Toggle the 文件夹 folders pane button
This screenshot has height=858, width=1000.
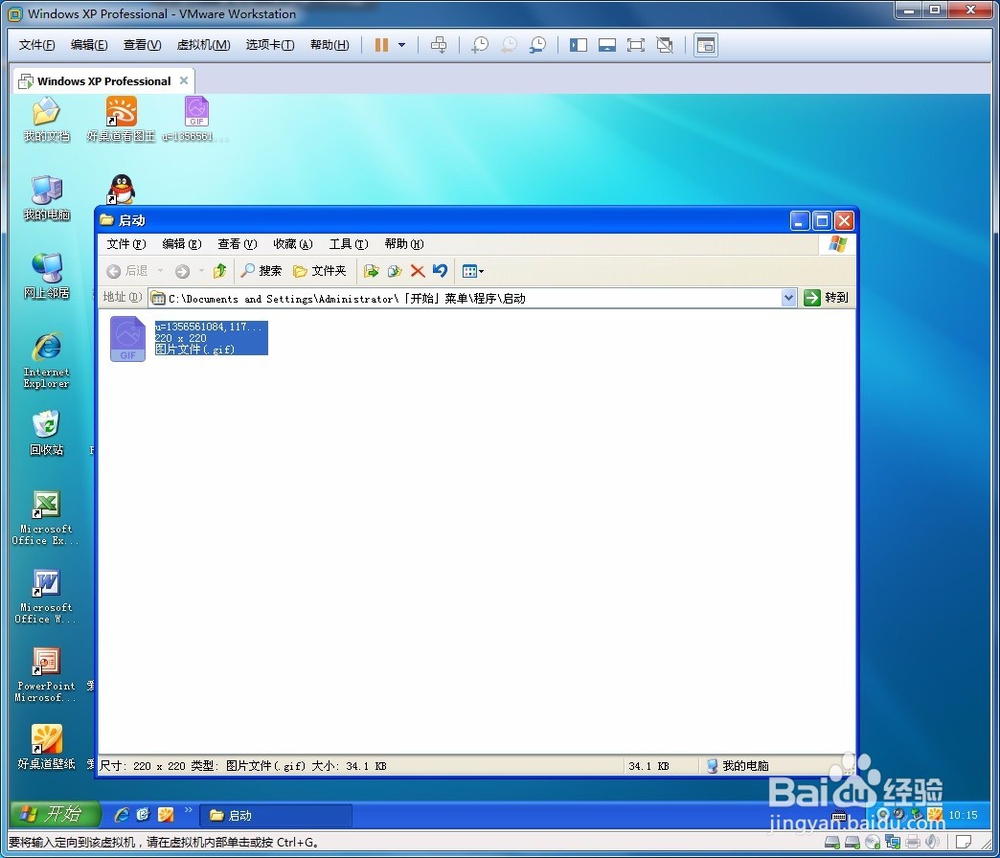(x=320, y=271)
